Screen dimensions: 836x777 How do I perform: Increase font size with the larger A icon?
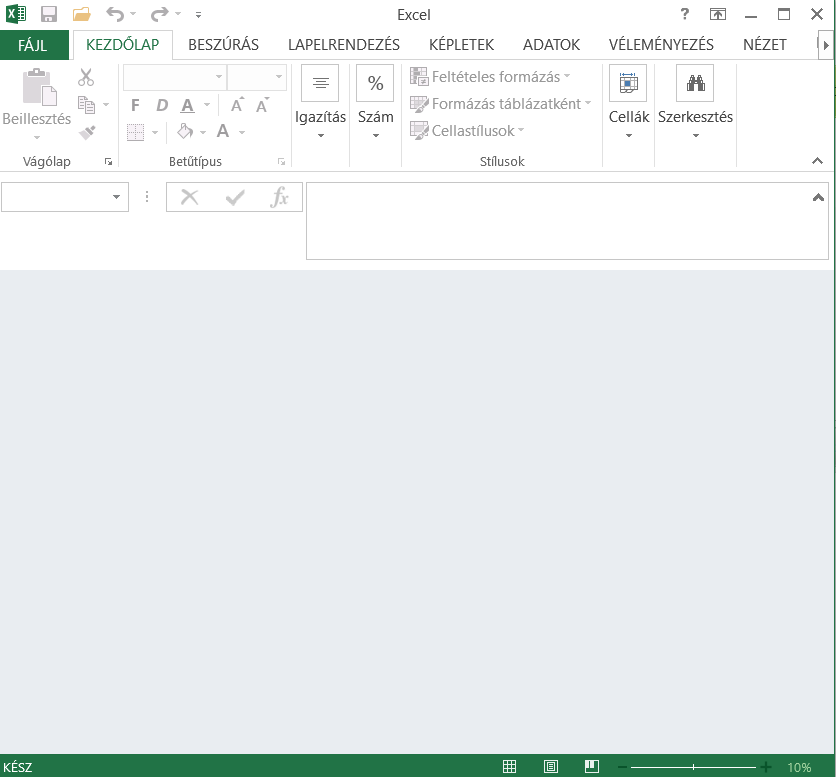tap(237, 105)
